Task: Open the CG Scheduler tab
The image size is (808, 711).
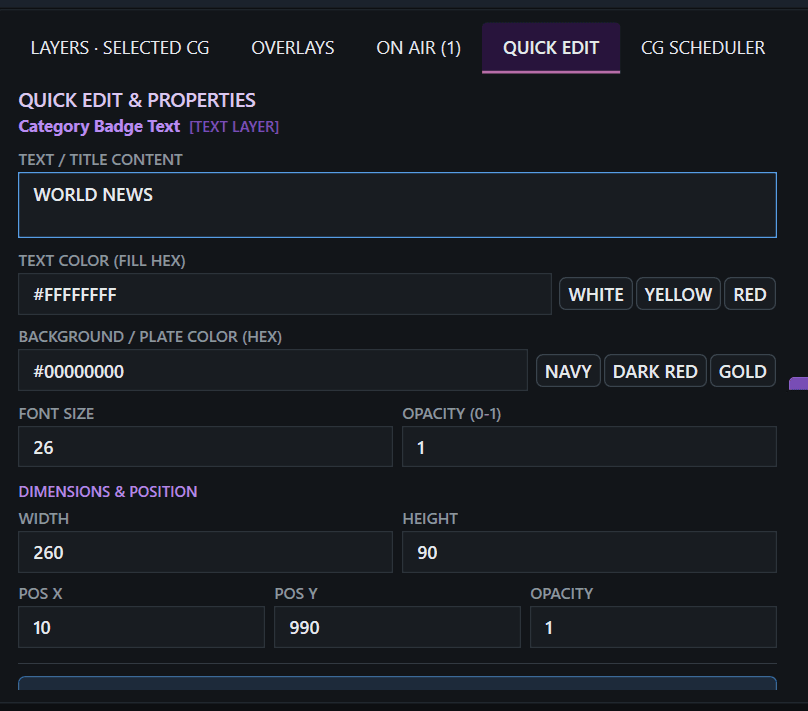Action: point(703,48)
